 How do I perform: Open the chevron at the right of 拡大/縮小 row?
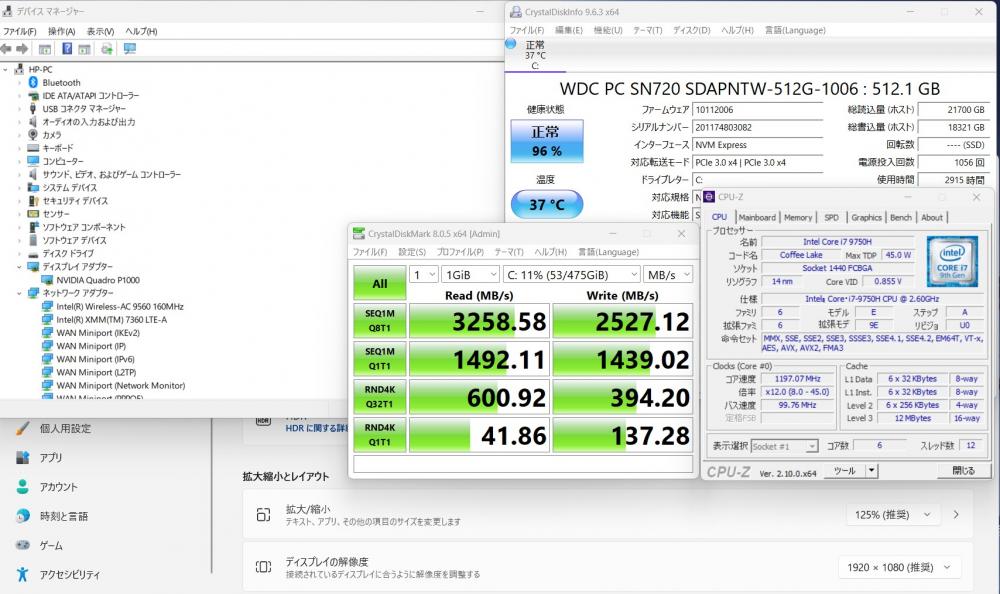956,514
